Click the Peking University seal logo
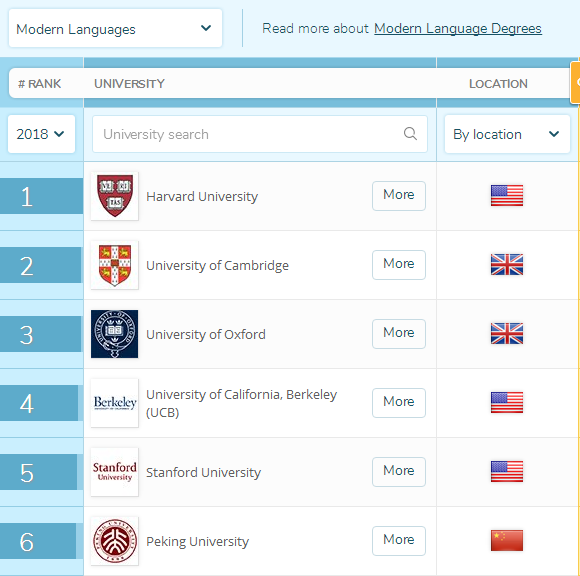 [x=115, y=541]
